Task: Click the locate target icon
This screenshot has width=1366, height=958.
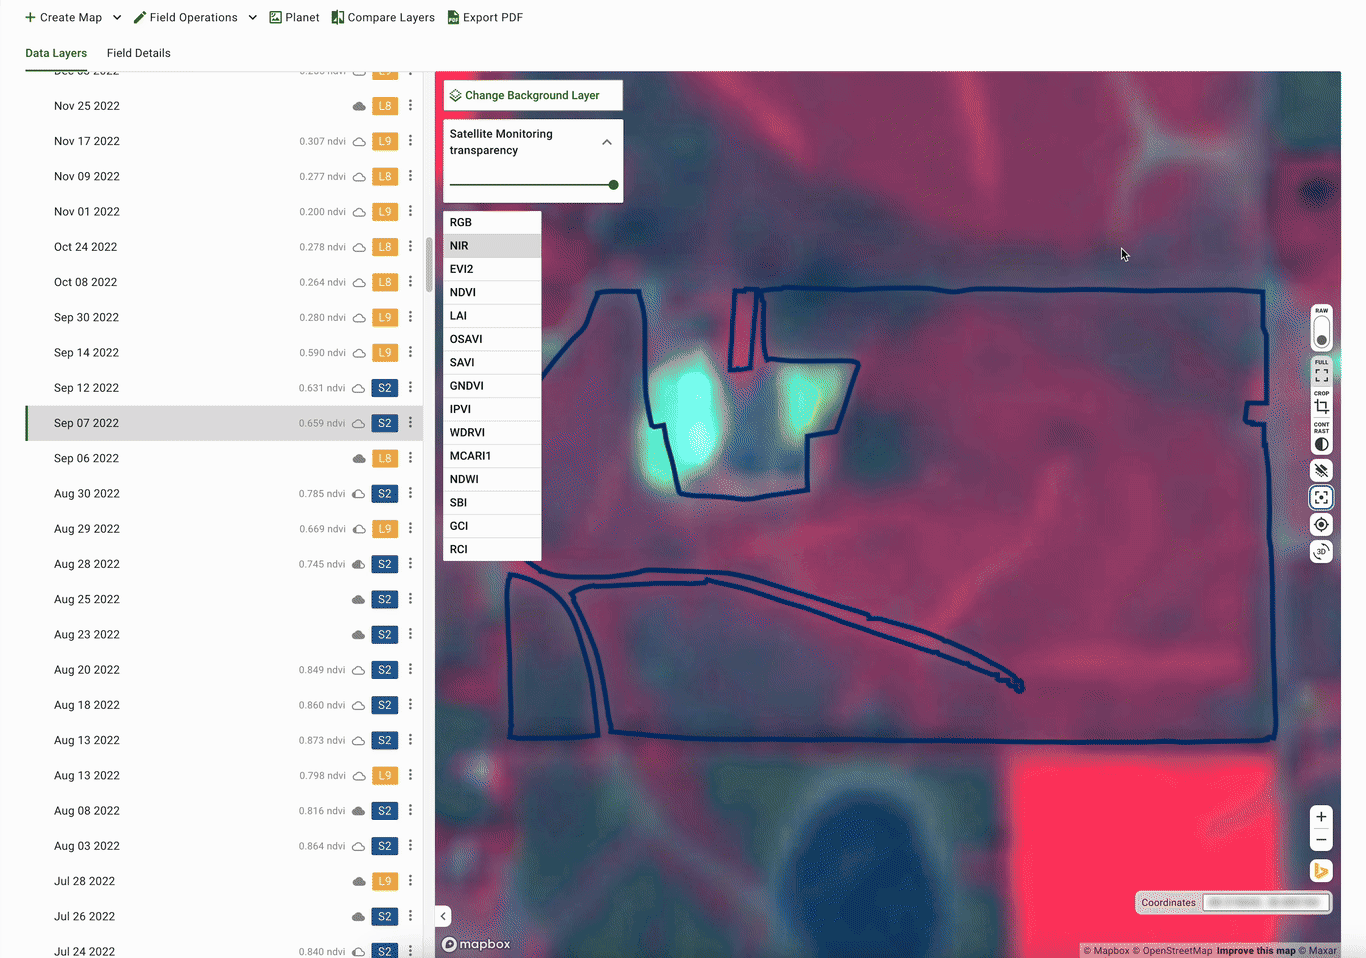Action: coord(1321,525)
